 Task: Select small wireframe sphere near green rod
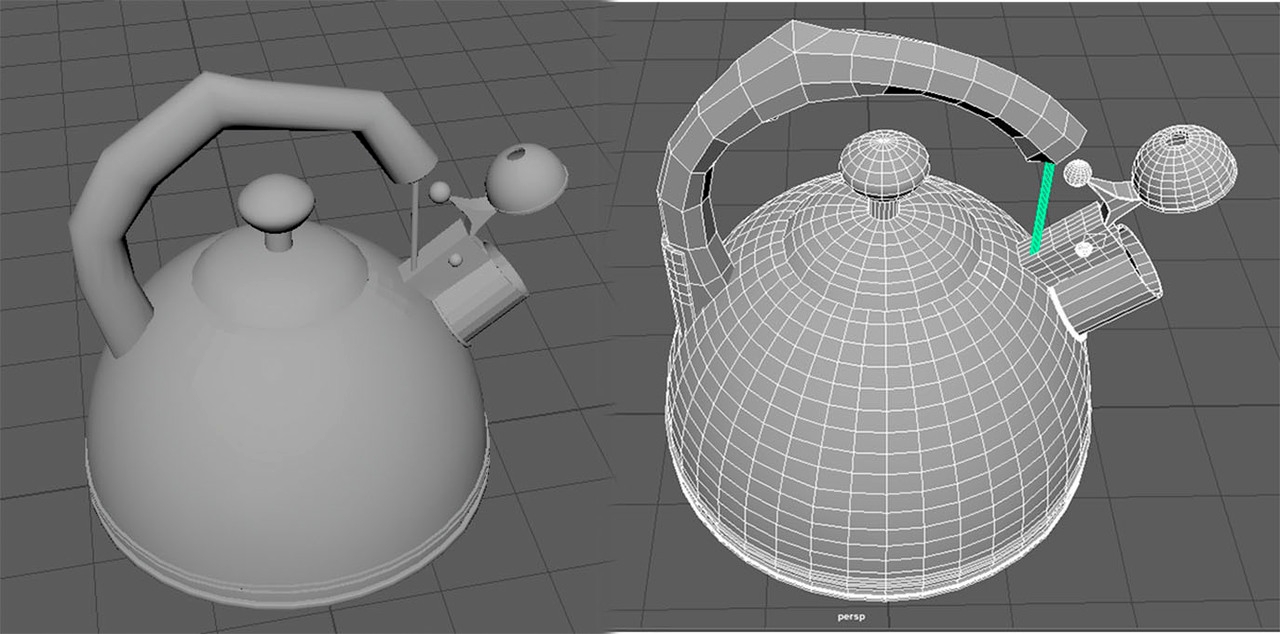pos(1076,173)
